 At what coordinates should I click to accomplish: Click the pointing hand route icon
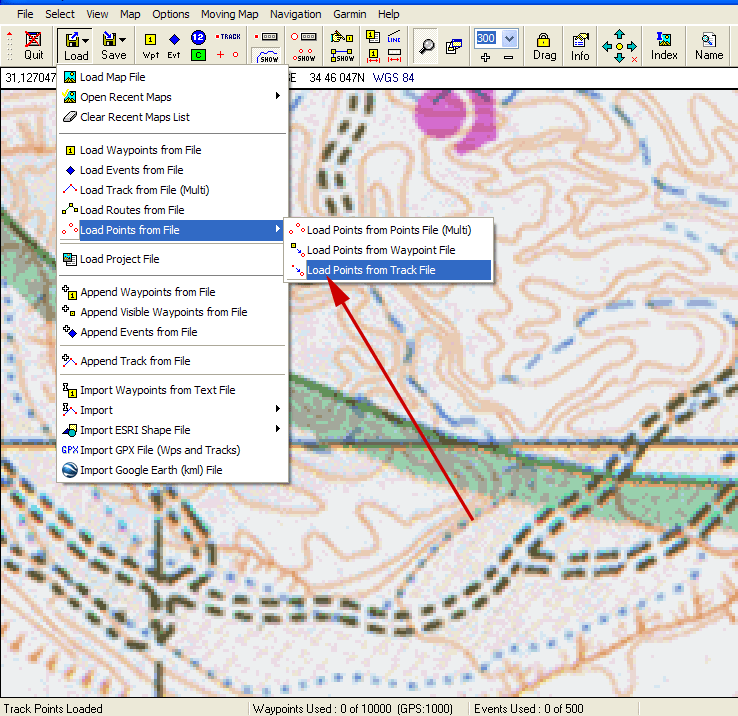(x=342, y=37)
